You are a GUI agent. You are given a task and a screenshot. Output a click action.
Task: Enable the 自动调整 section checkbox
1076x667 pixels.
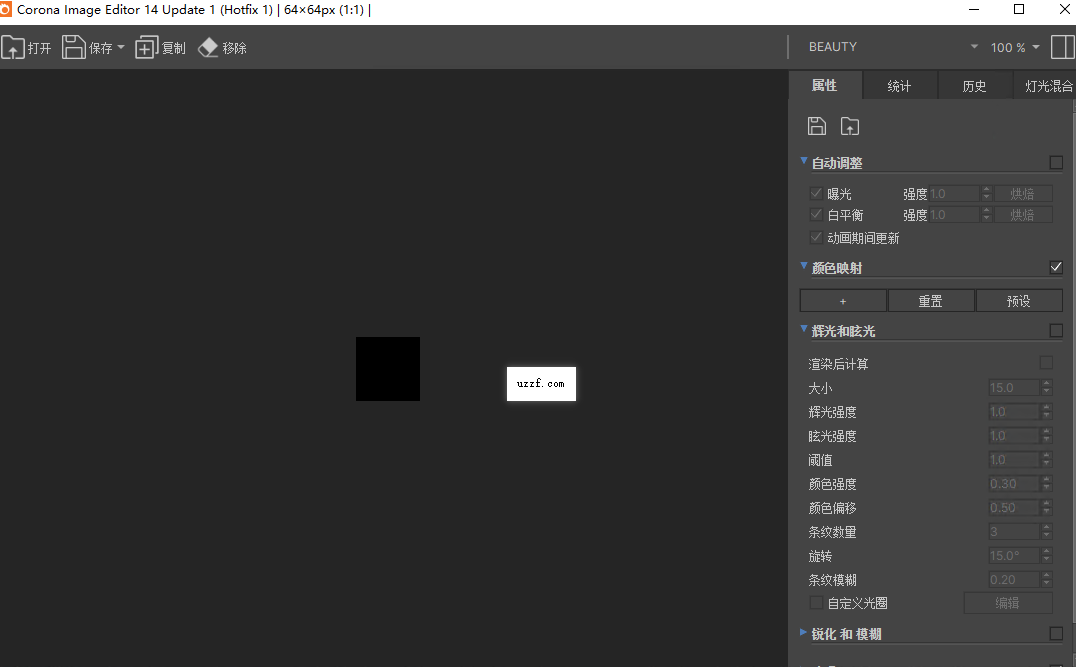click(1056, 162)
